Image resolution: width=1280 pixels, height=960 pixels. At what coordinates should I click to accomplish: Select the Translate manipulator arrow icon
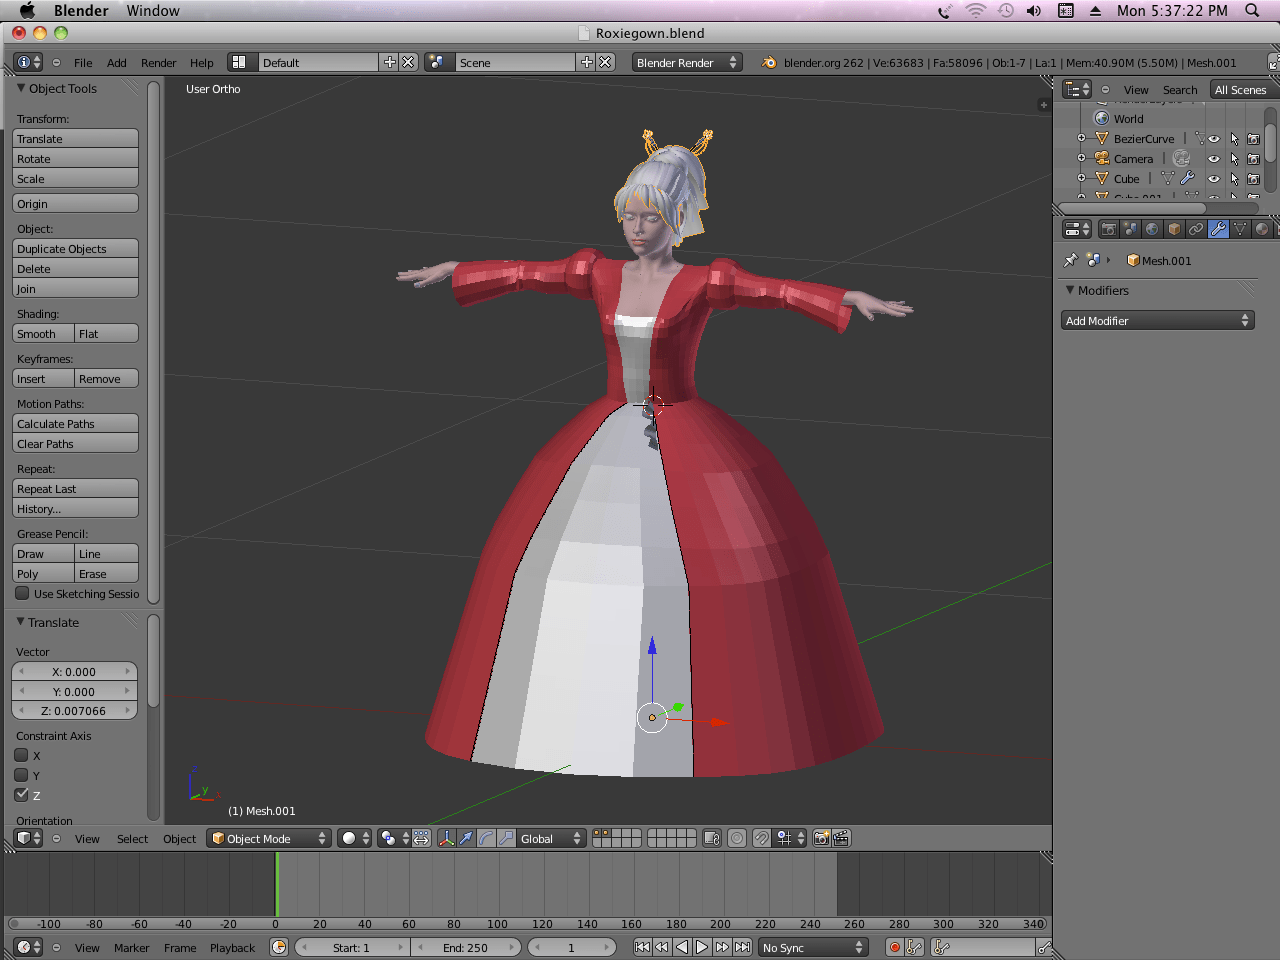click(466, 838)
